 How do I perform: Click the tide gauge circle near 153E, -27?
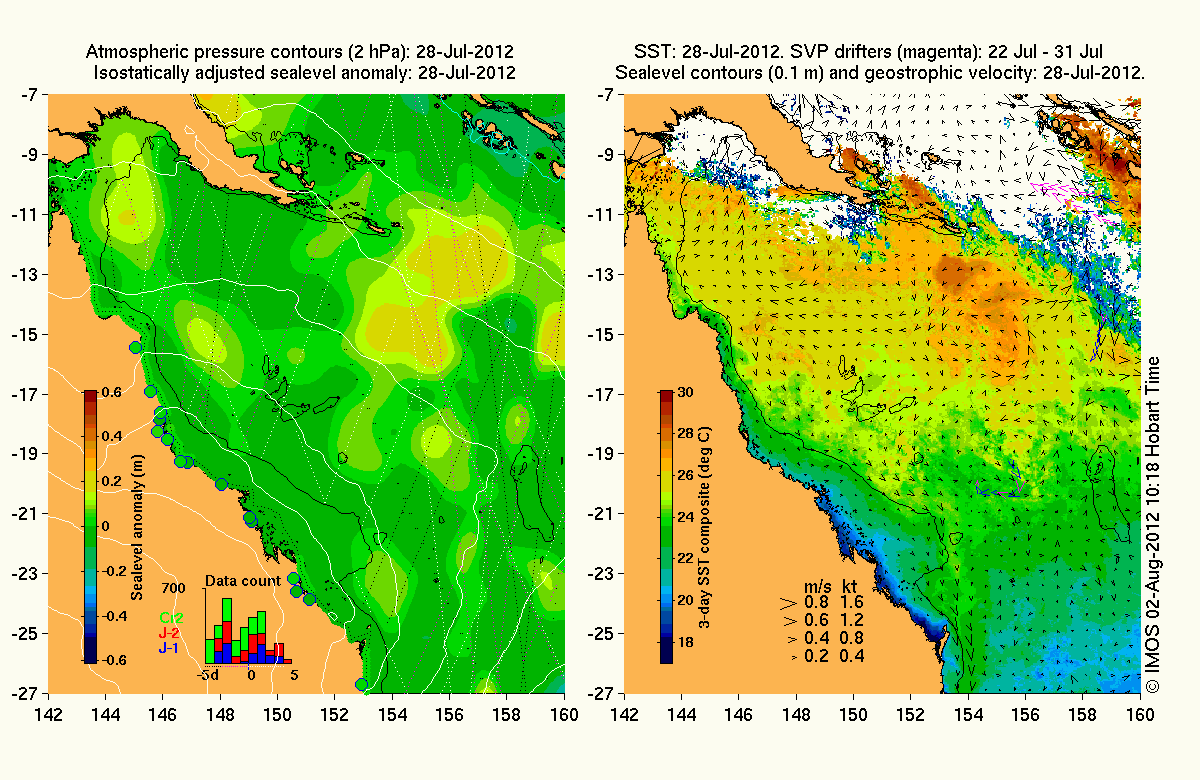pos(361,685)
